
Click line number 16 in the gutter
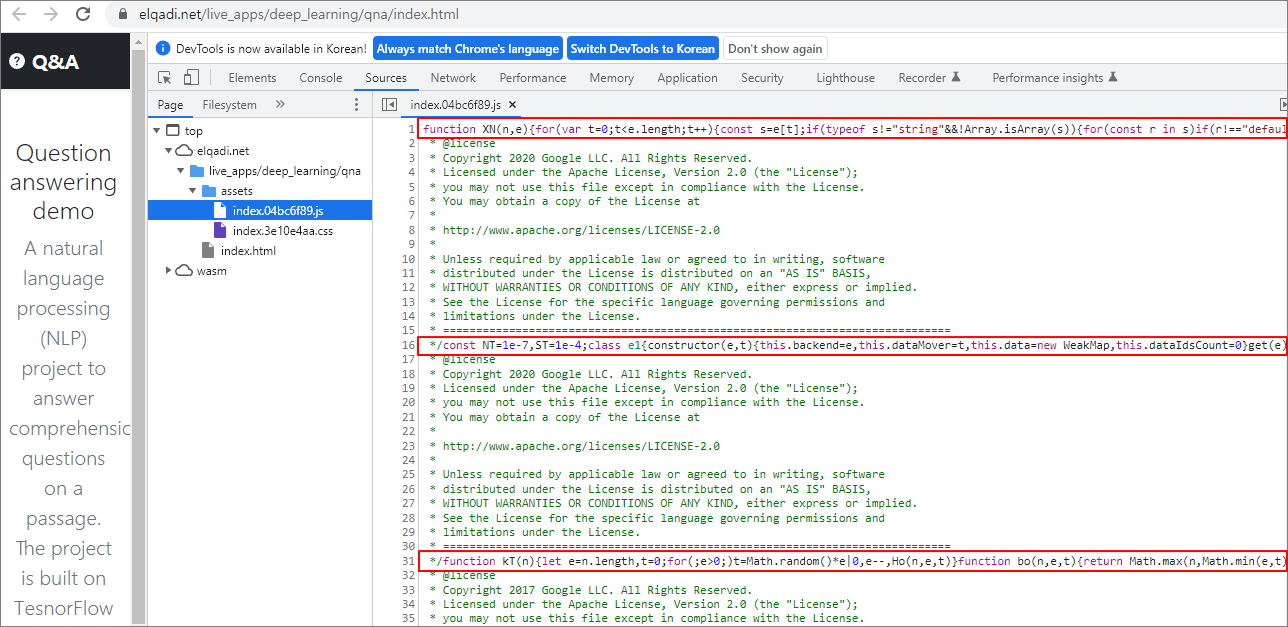pyautogui.click(x=409, y=345)
